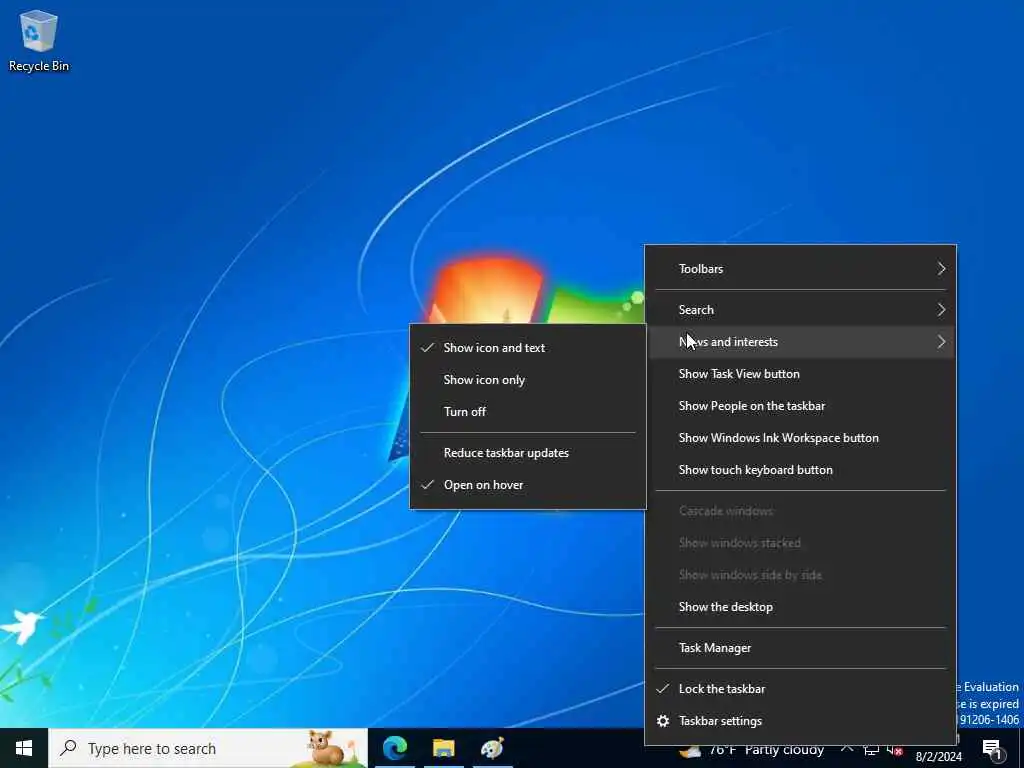Viewport: 1024px width, 768px height.
Task: Open File Explorer from the taskbar
Action: 443,748
